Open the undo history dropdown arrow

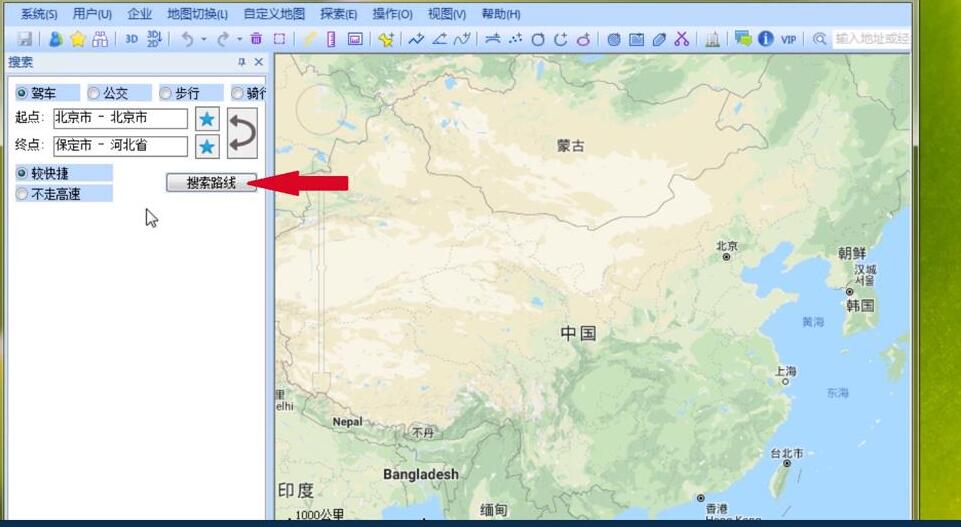204,39
